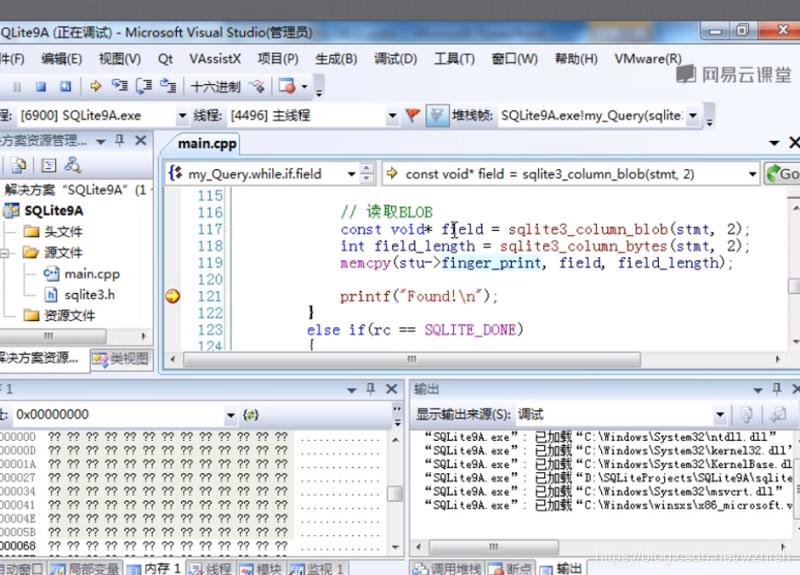Open 工具(T) menu
This screenshot has height=575, width=800.
454,59
